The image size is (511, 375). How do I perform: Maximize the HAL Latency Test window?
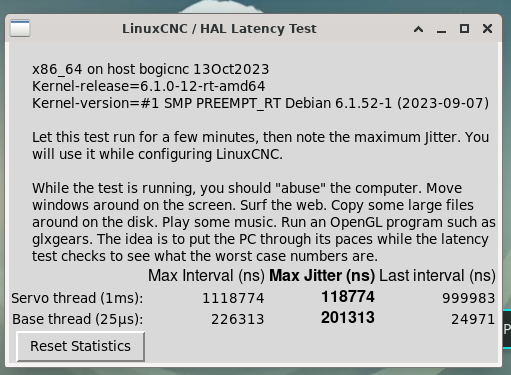464,29
